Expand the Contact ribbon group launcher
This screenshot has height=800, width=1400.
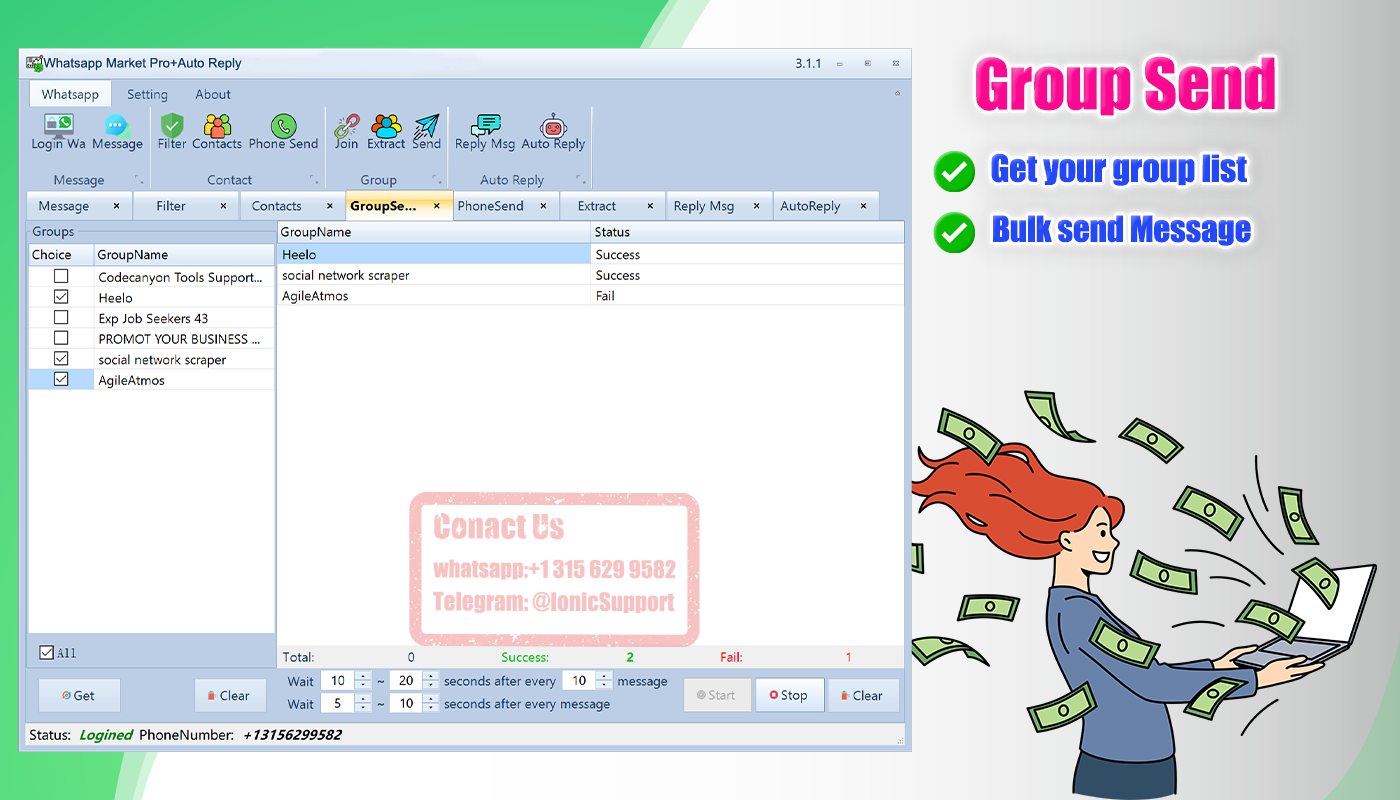tap(314, 181)
